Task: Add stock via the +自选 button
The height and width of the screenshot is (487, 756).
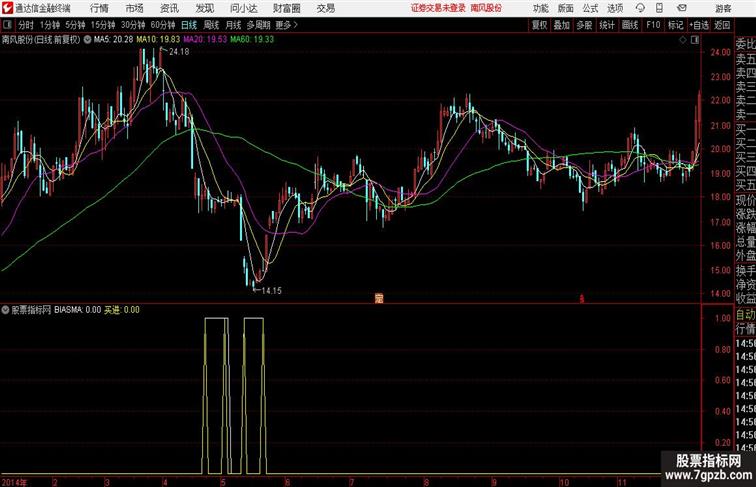Action: click(x=699, y=25)
